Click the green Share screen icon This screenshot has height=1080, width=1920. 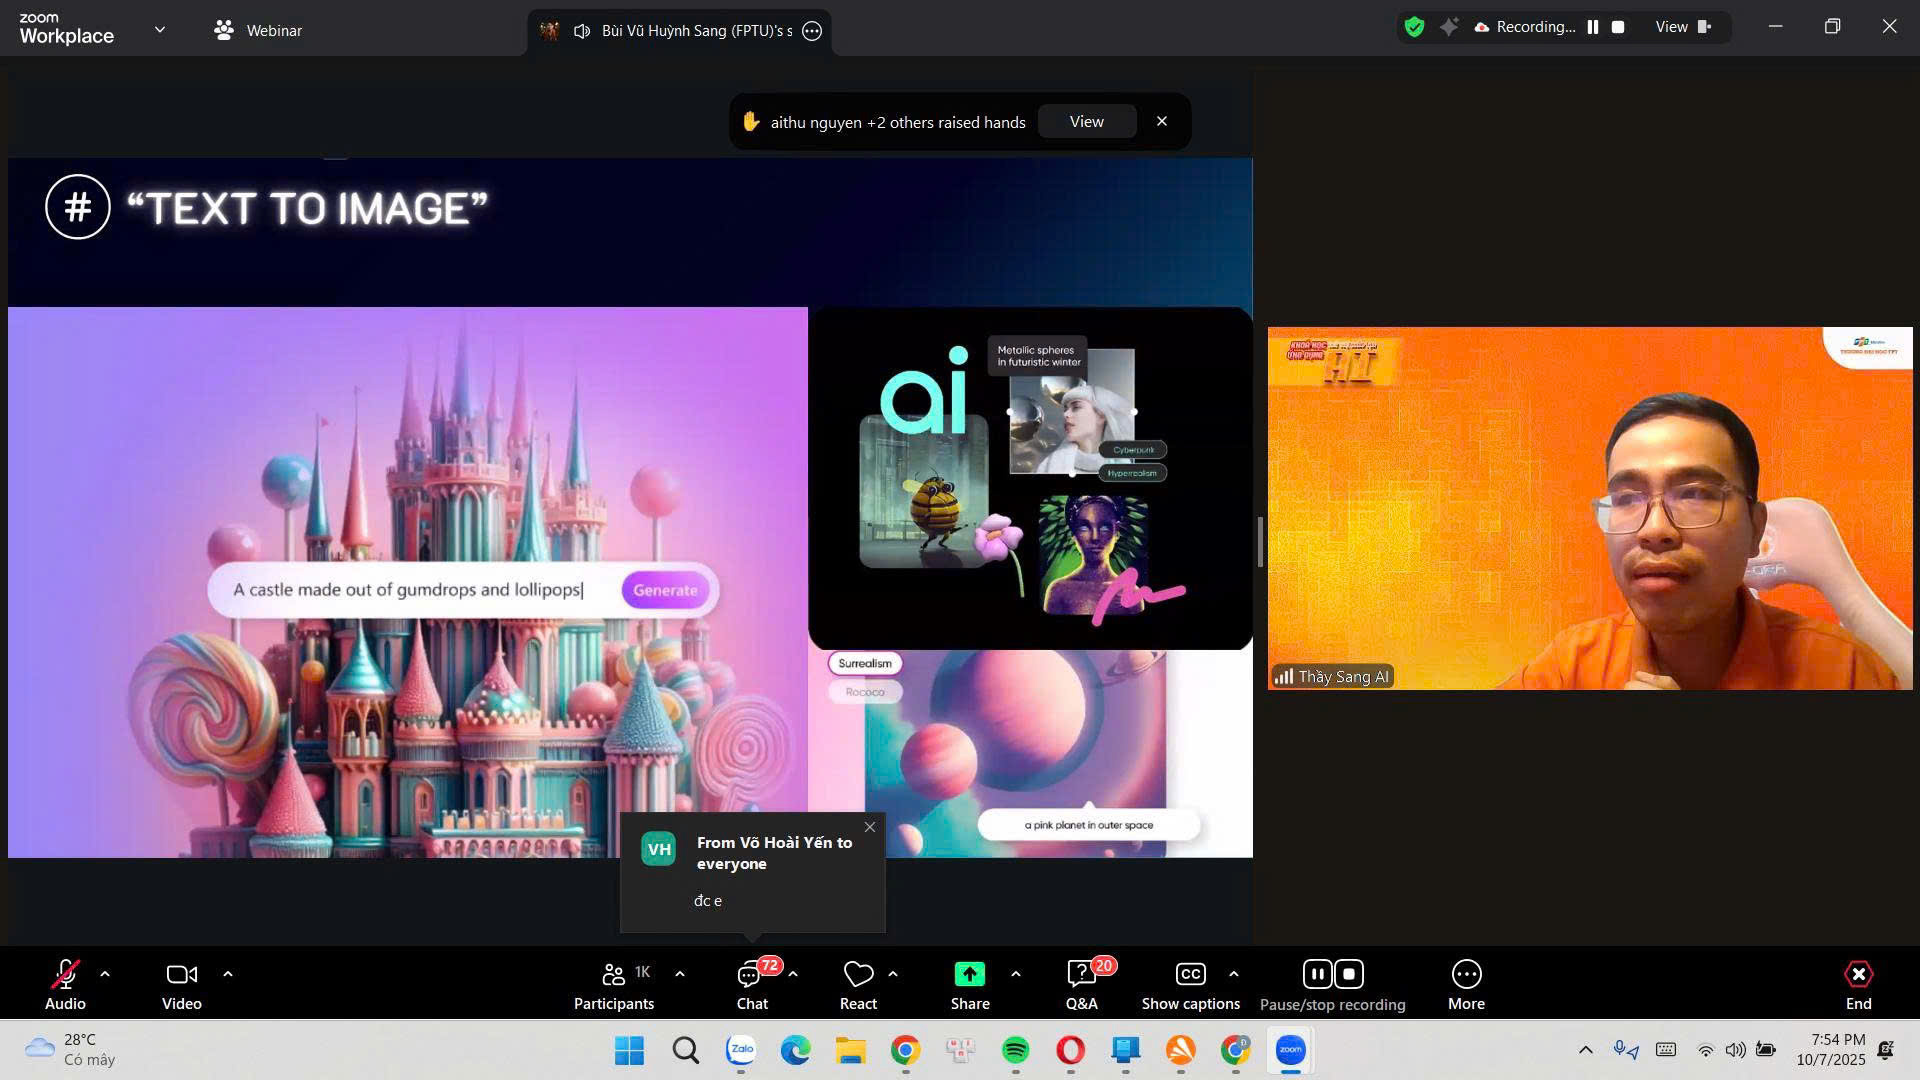969,974
